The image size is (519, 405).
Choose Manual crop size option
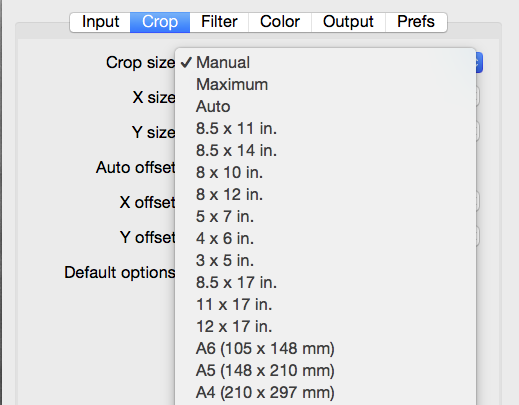[325, 62]
